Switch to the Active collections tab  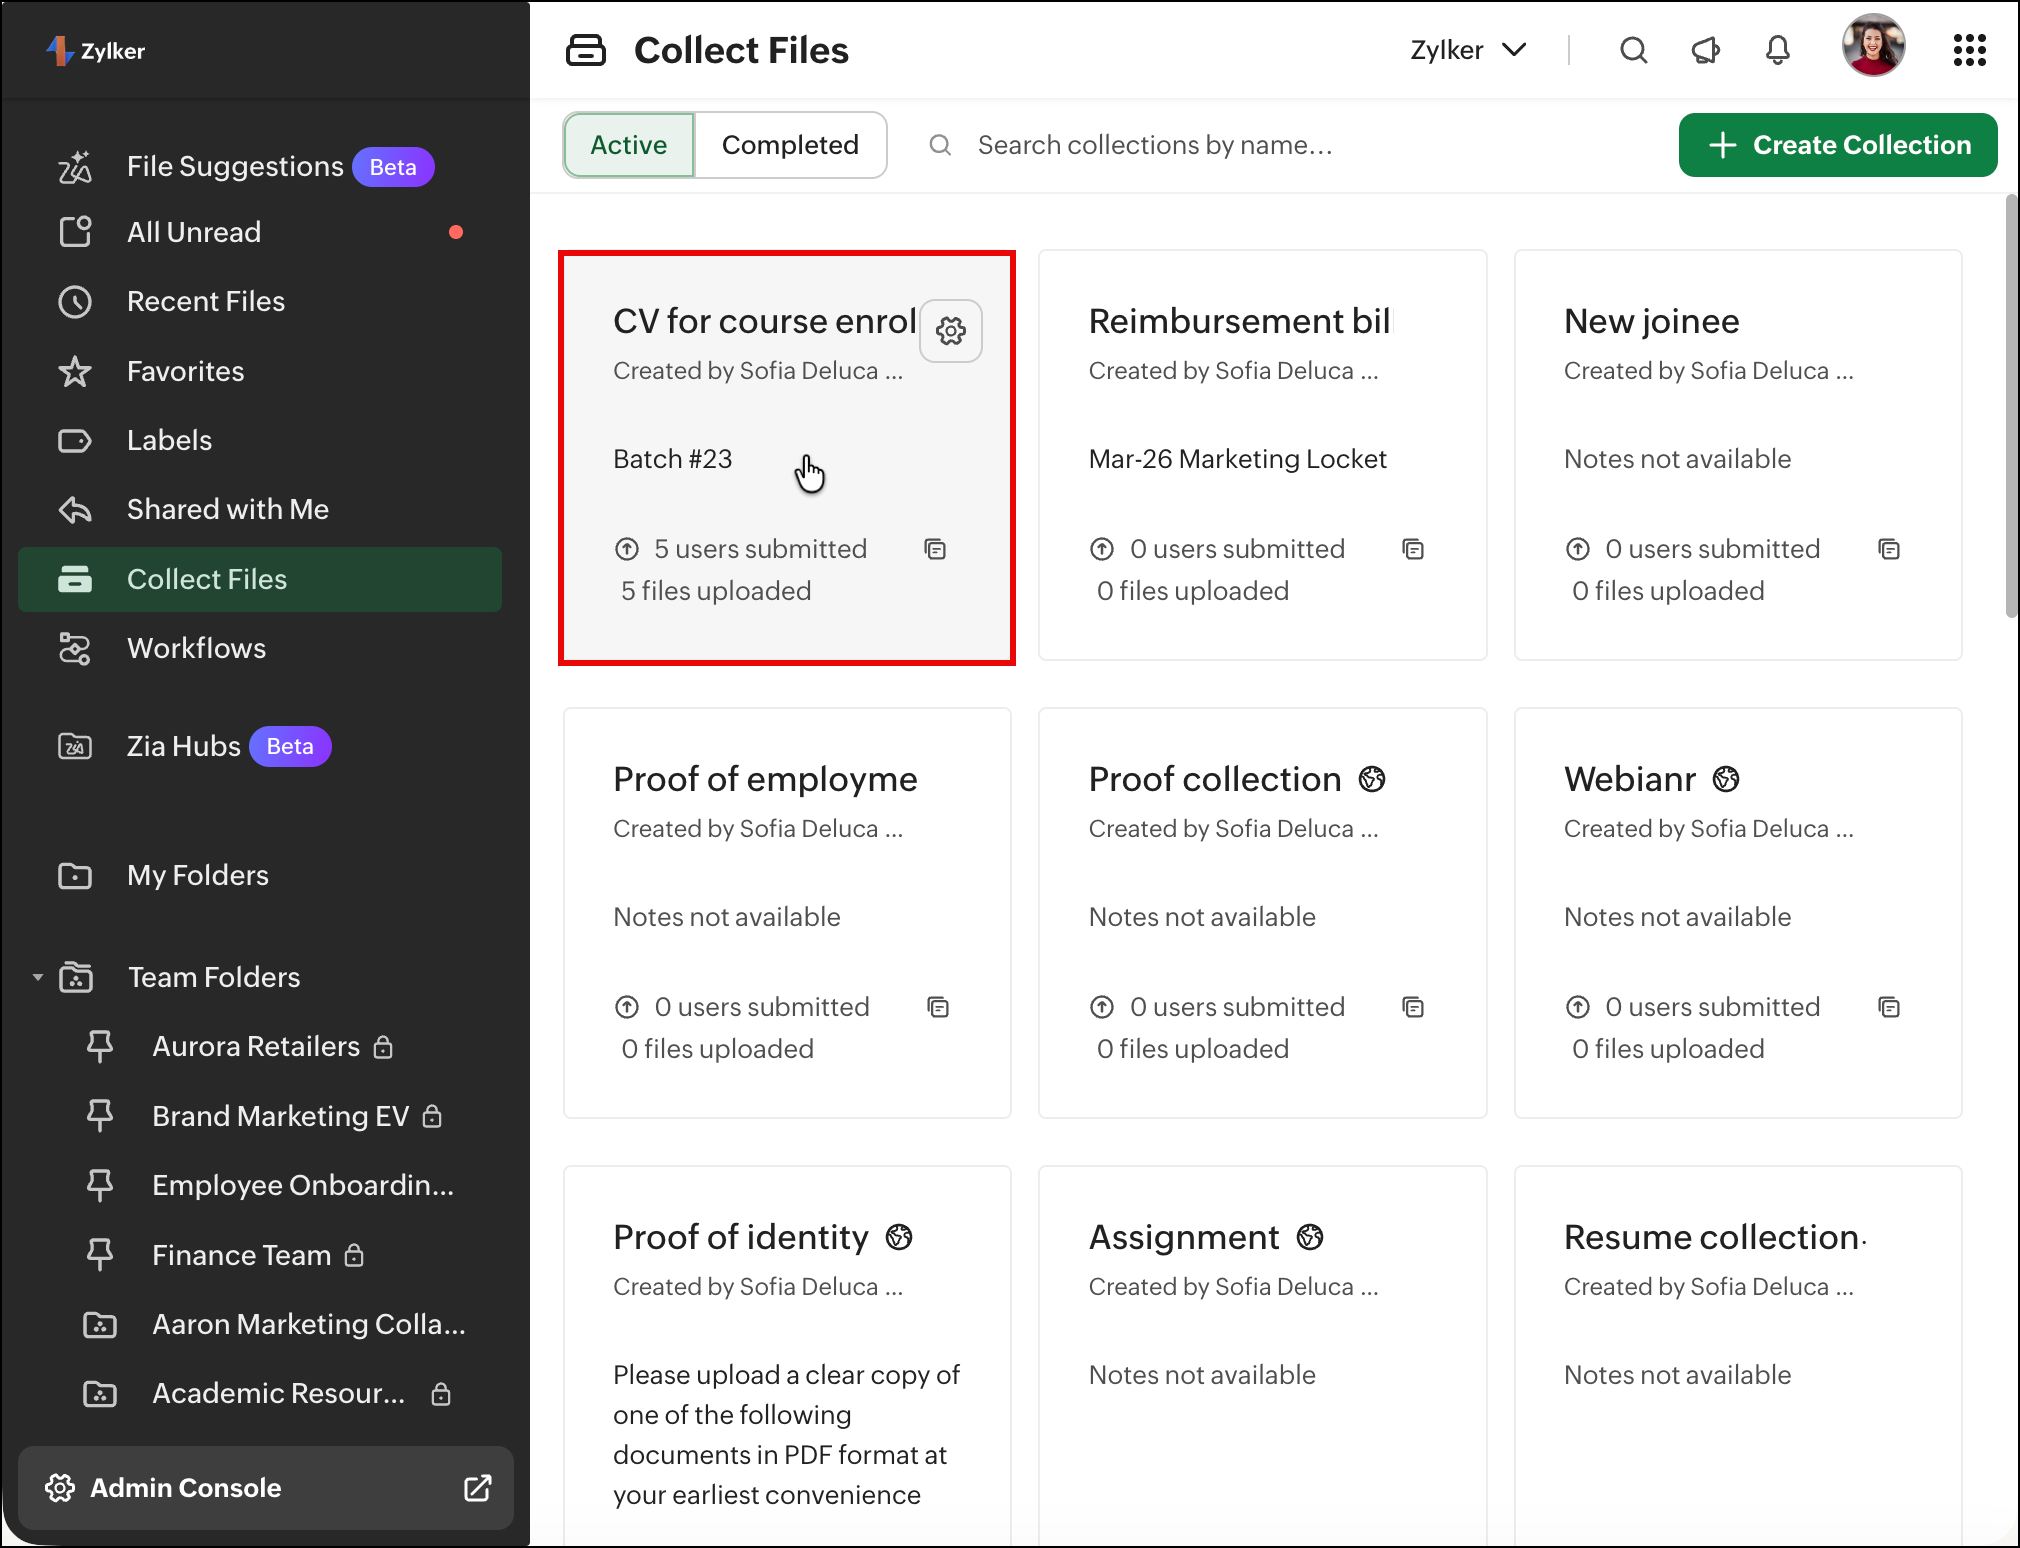tap(629, 145)
